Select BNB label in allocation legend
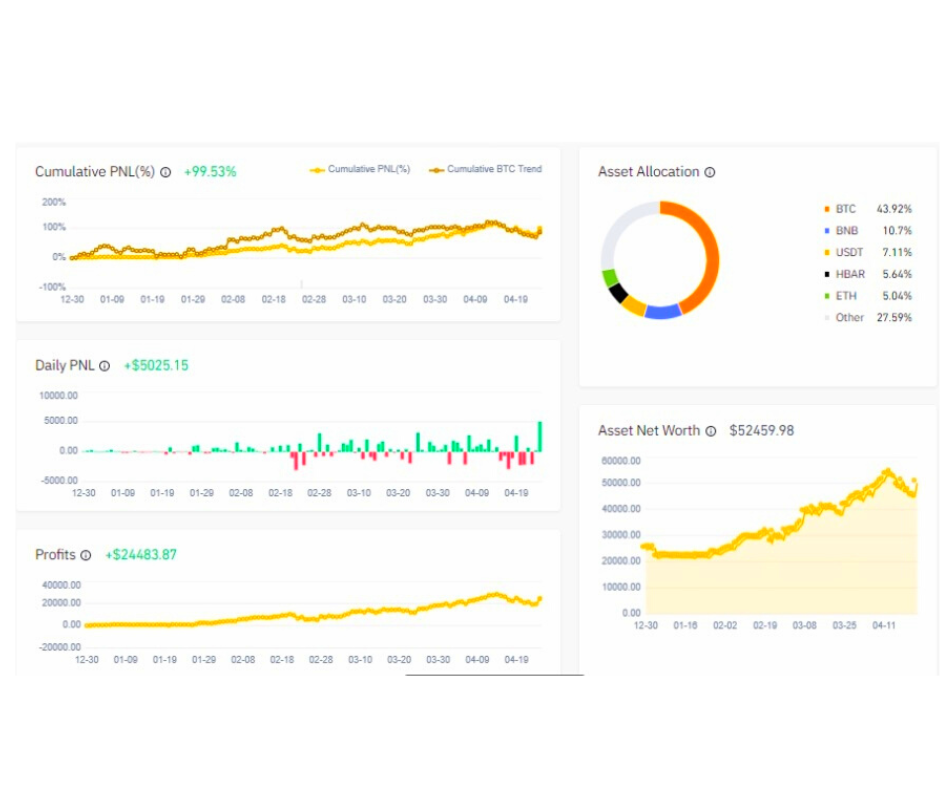This screenshot has height=788, width=940. (846, 231)
